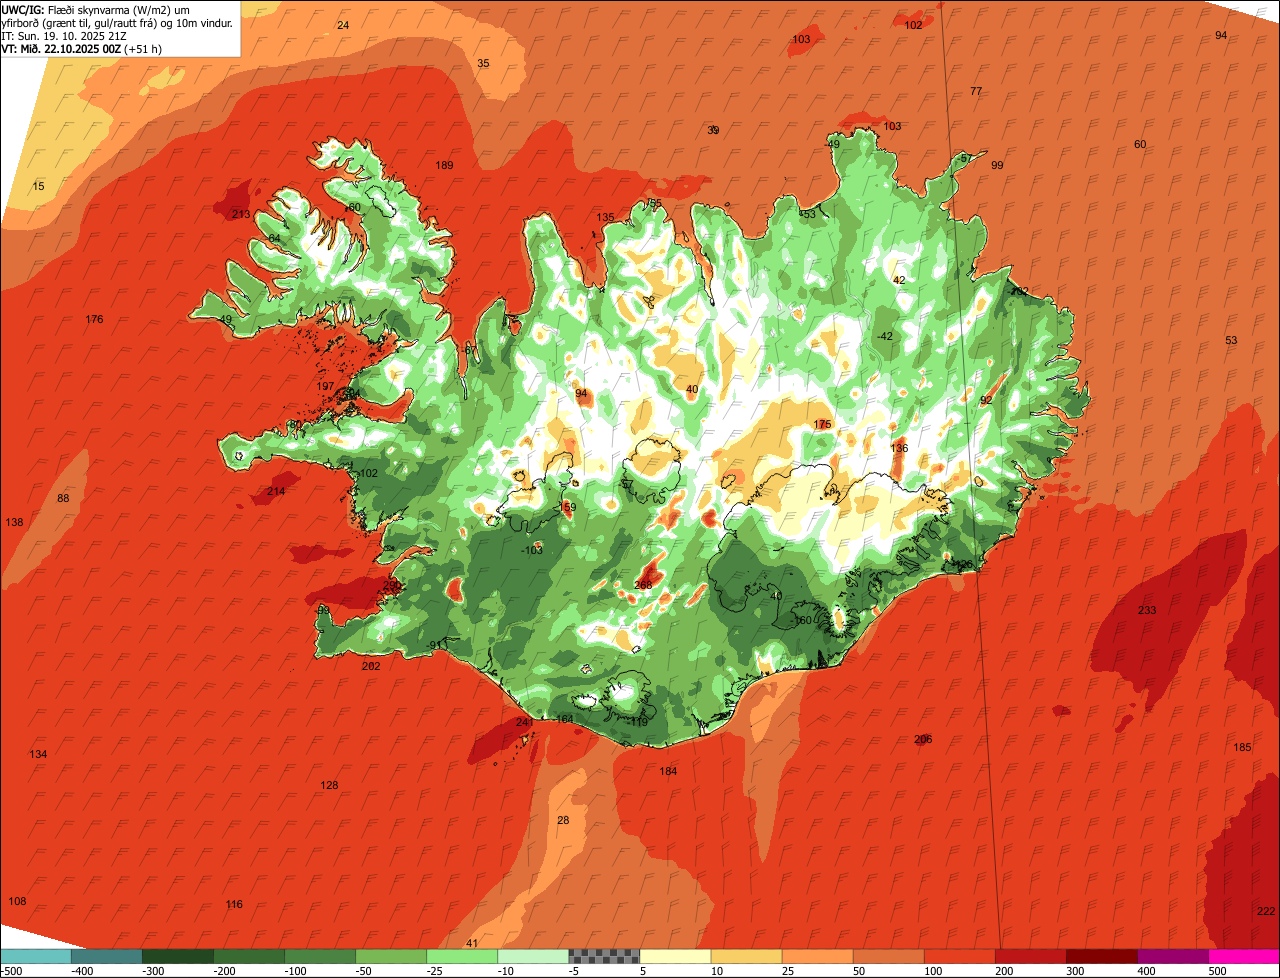Click the orange legend swatch labeled 50

888,956
